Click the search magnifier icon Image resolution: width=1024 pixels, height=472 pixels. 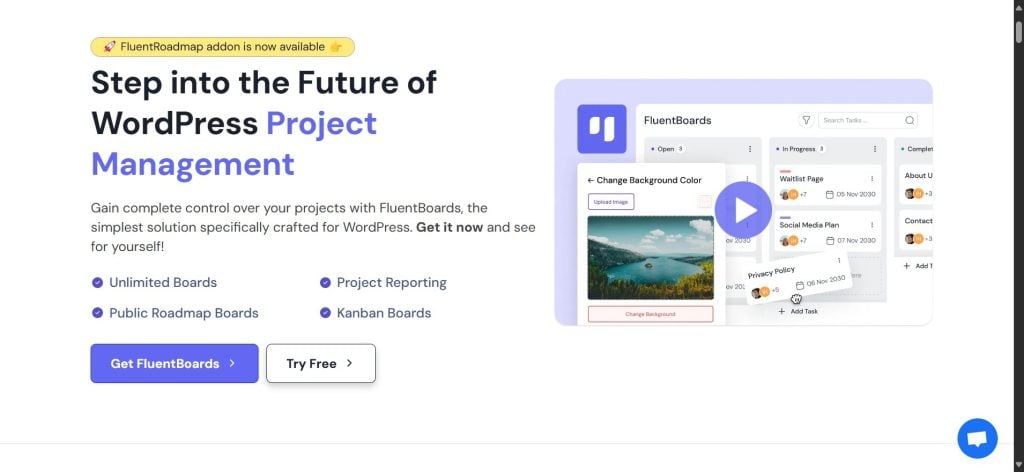[x=910, y=120]
